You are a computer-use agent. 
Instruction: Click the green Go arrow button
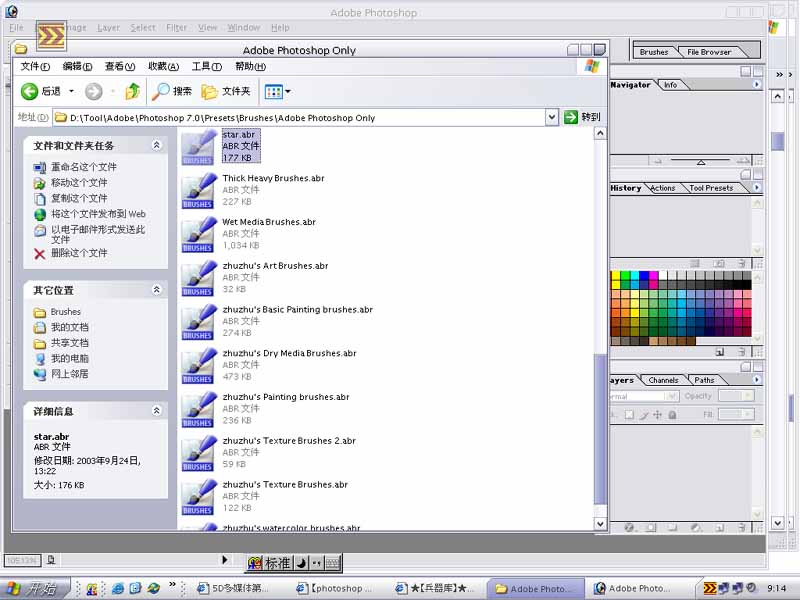coord(570,117)
